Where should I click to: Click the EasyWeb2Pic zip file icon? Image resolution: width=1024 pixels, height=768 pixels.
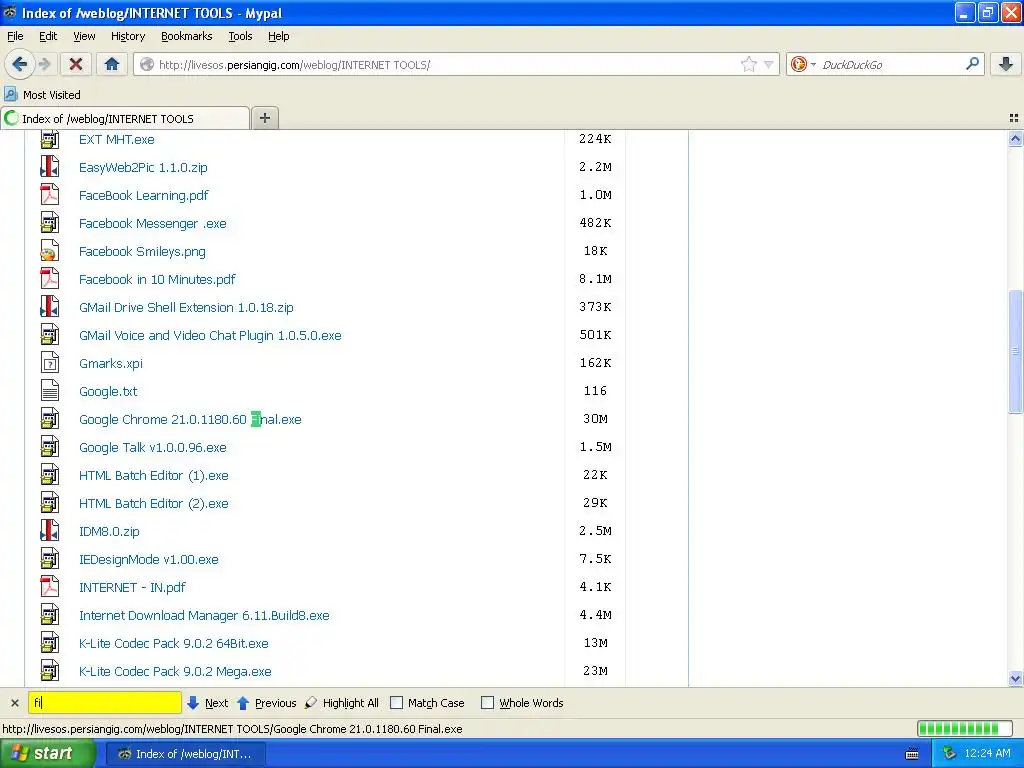(x=50, y=167)
